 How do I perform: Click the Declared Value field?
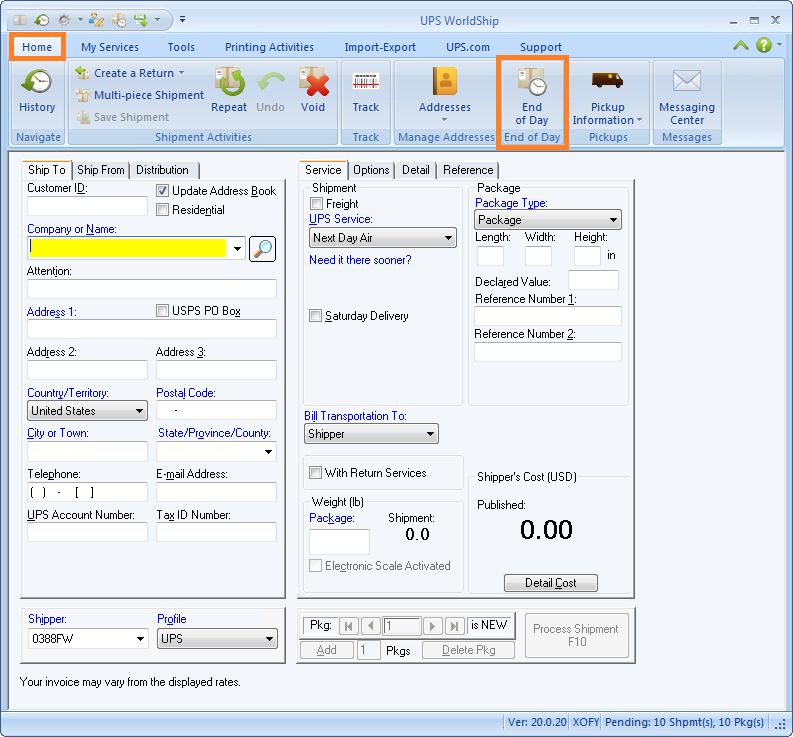point(593,280)
